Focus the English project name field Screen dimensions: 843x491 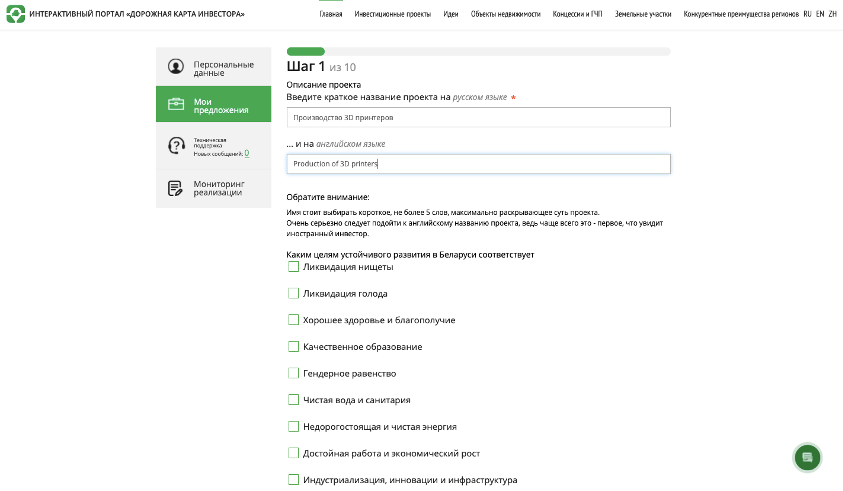[x=478, y=164]
